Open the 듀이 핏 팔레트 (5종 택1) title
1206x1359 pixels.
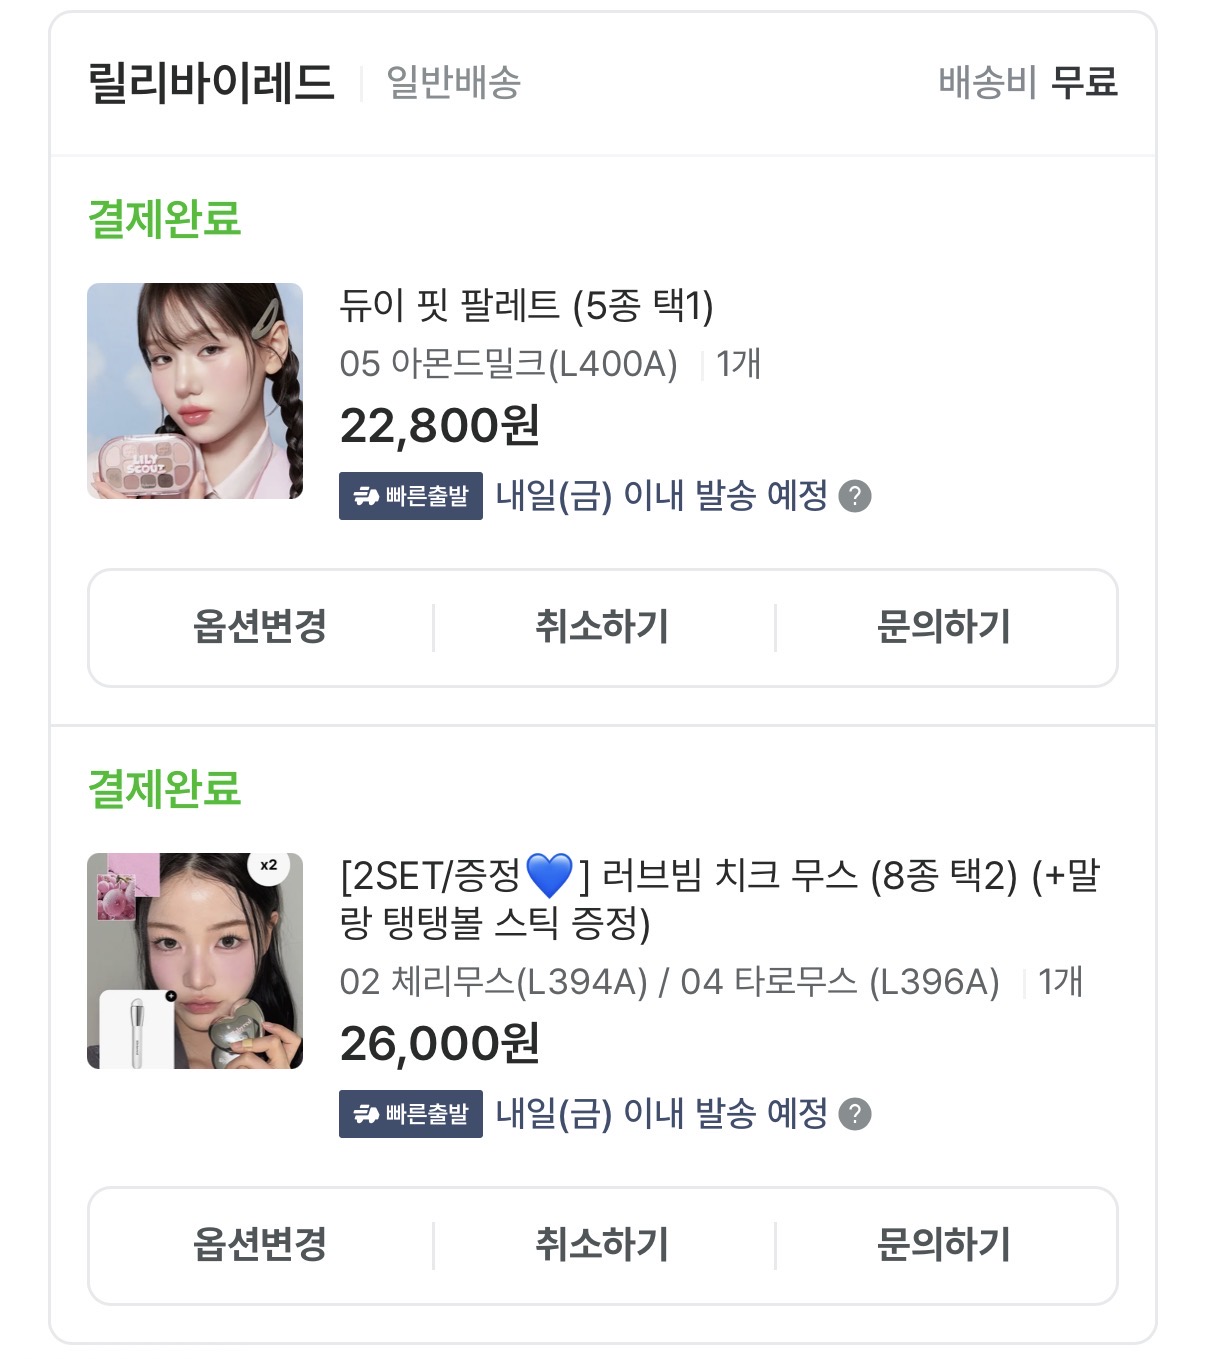pyautogui.click(x=526, y=306)
